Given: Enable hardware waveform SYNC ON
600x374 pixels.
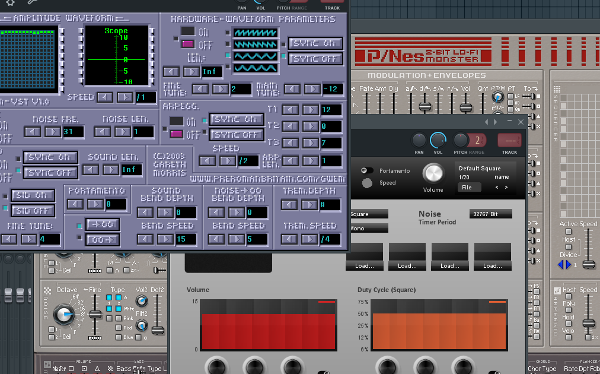Looking at the screenshot, I should coord(315,43).
